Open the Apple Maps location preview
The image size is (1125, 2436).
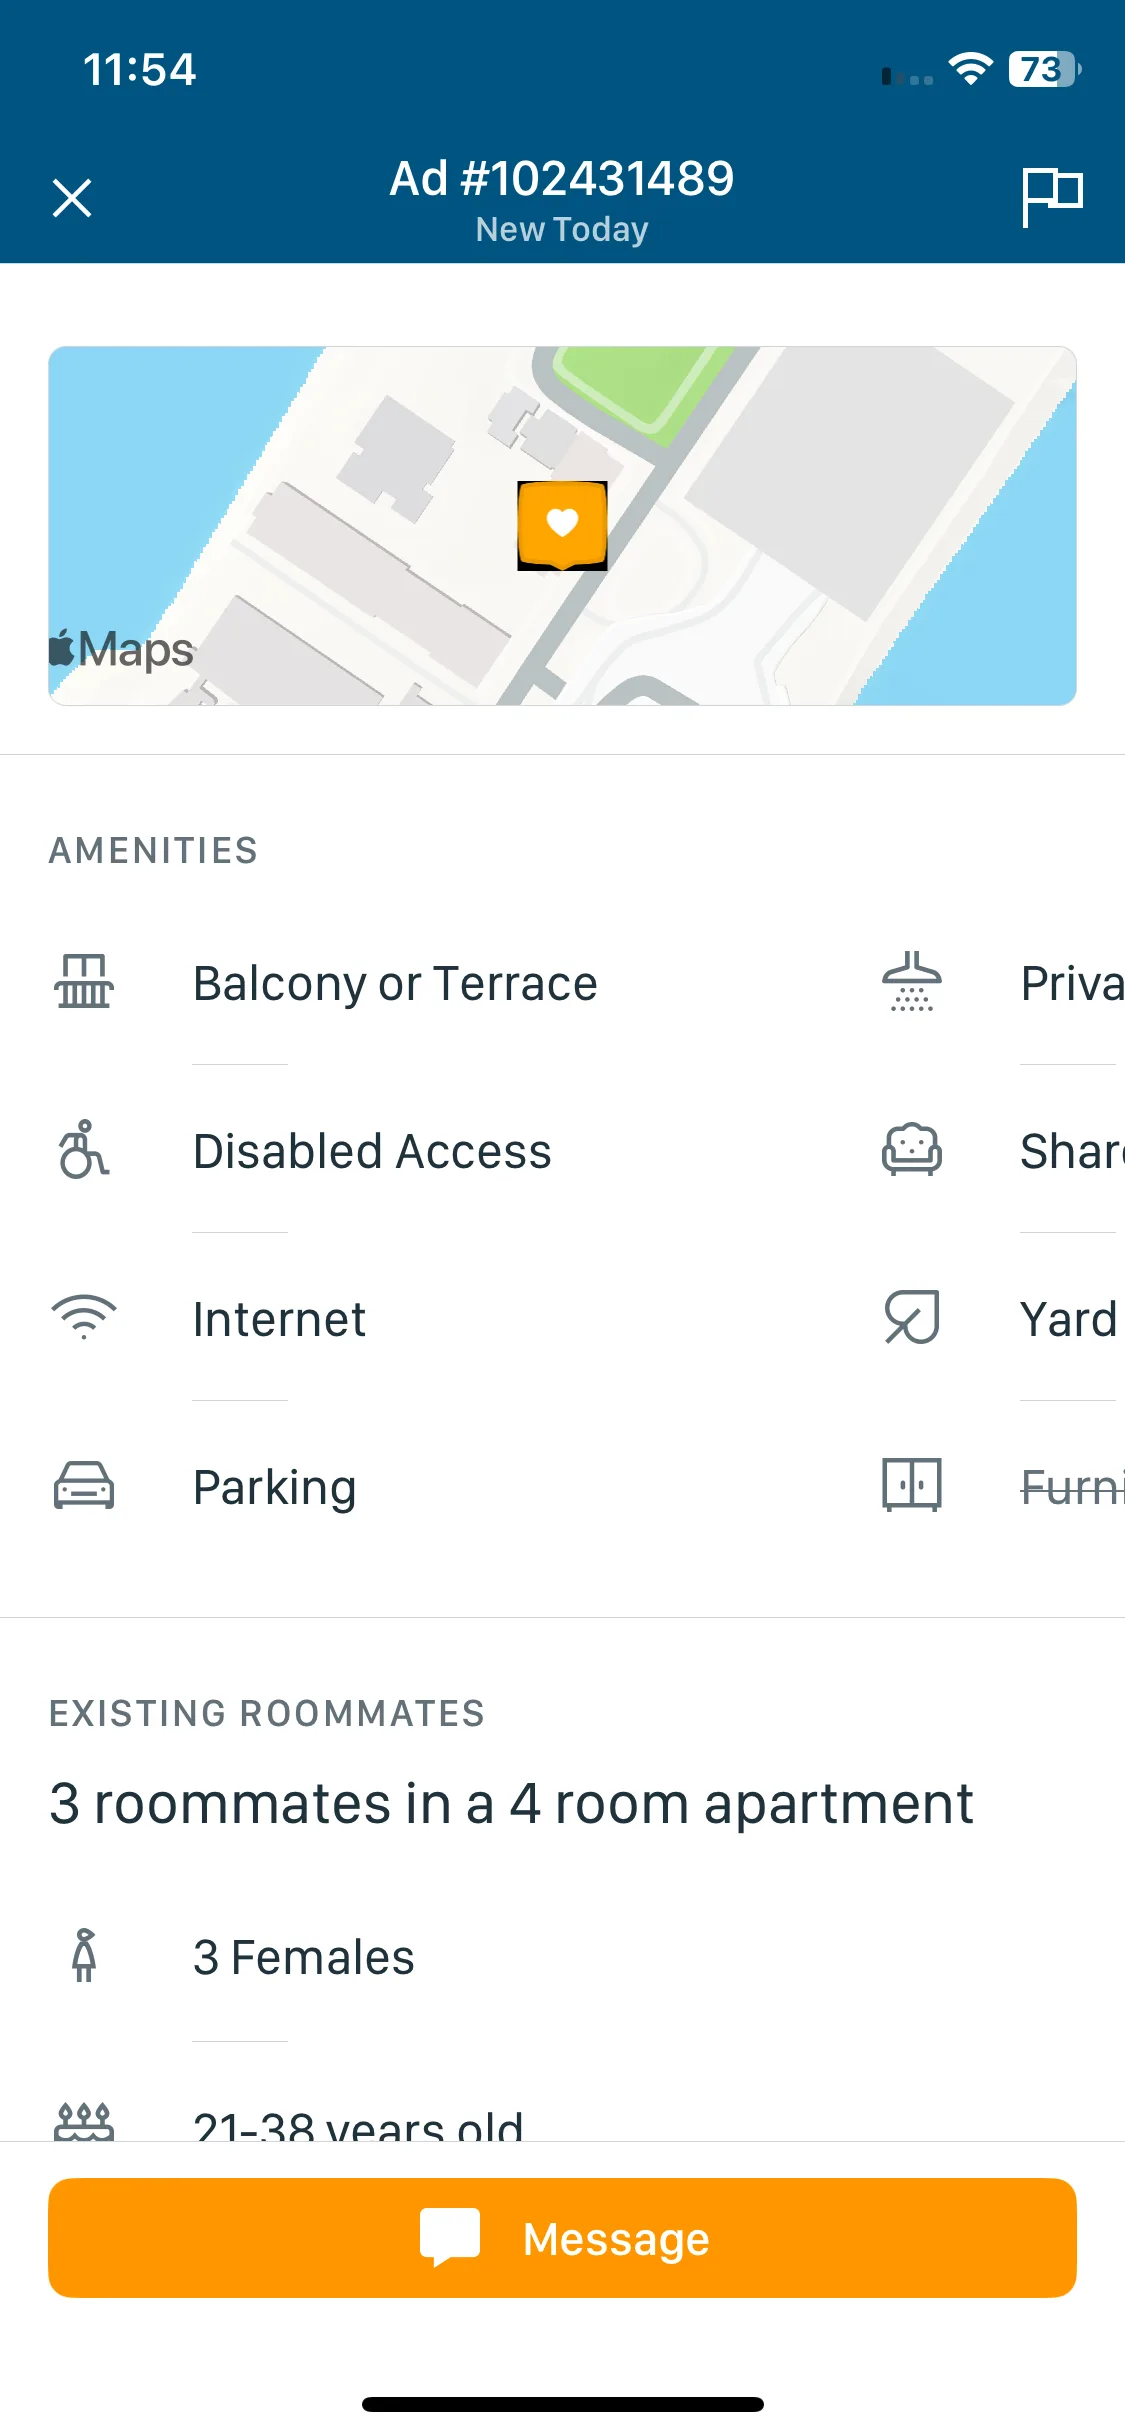tap(562, 526)
